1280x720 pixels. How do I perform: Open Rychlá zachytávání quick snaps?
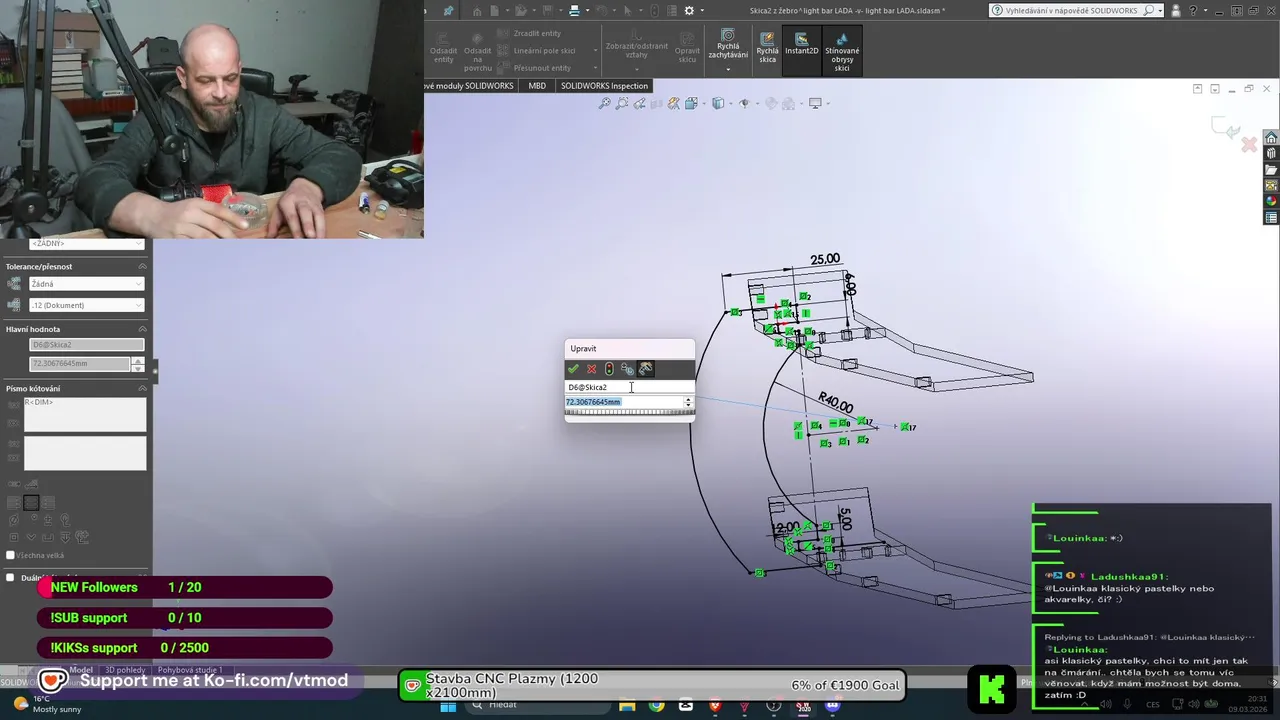pyautogui.click(x=728, y=43)
